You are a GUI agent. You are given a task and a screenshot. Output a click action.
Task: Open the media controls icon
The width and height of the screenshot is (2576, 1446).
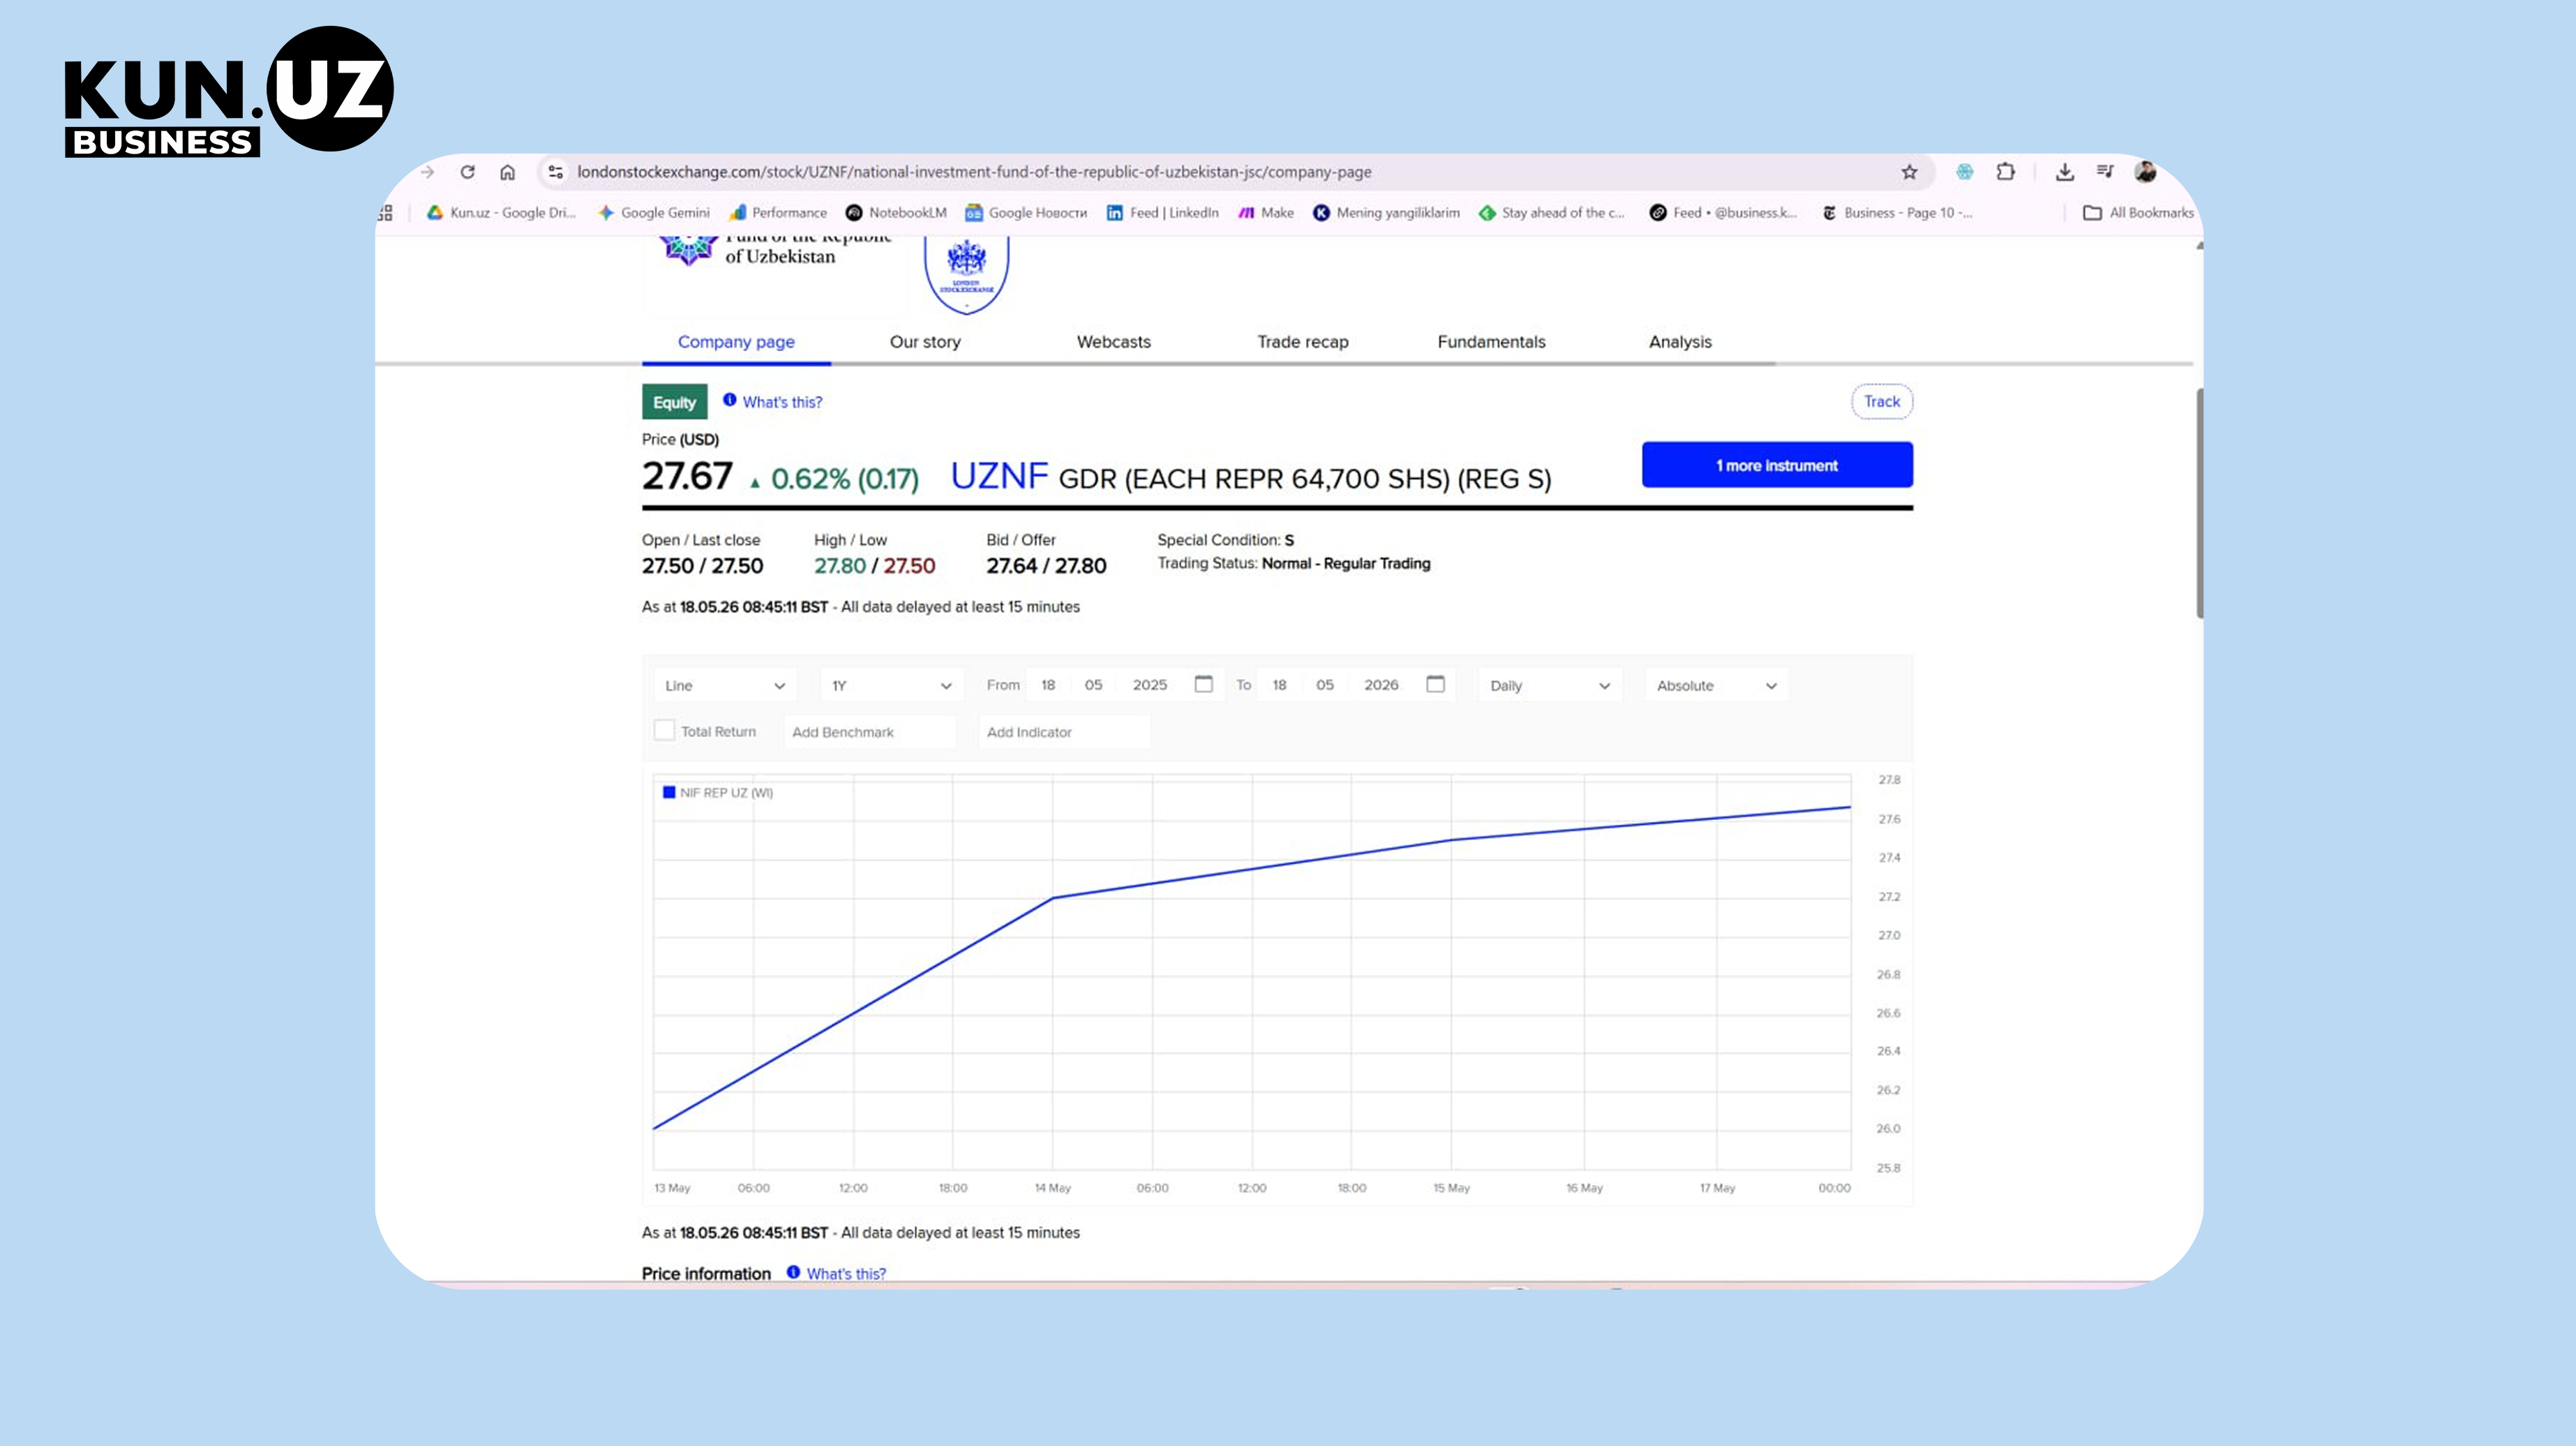2105,172
